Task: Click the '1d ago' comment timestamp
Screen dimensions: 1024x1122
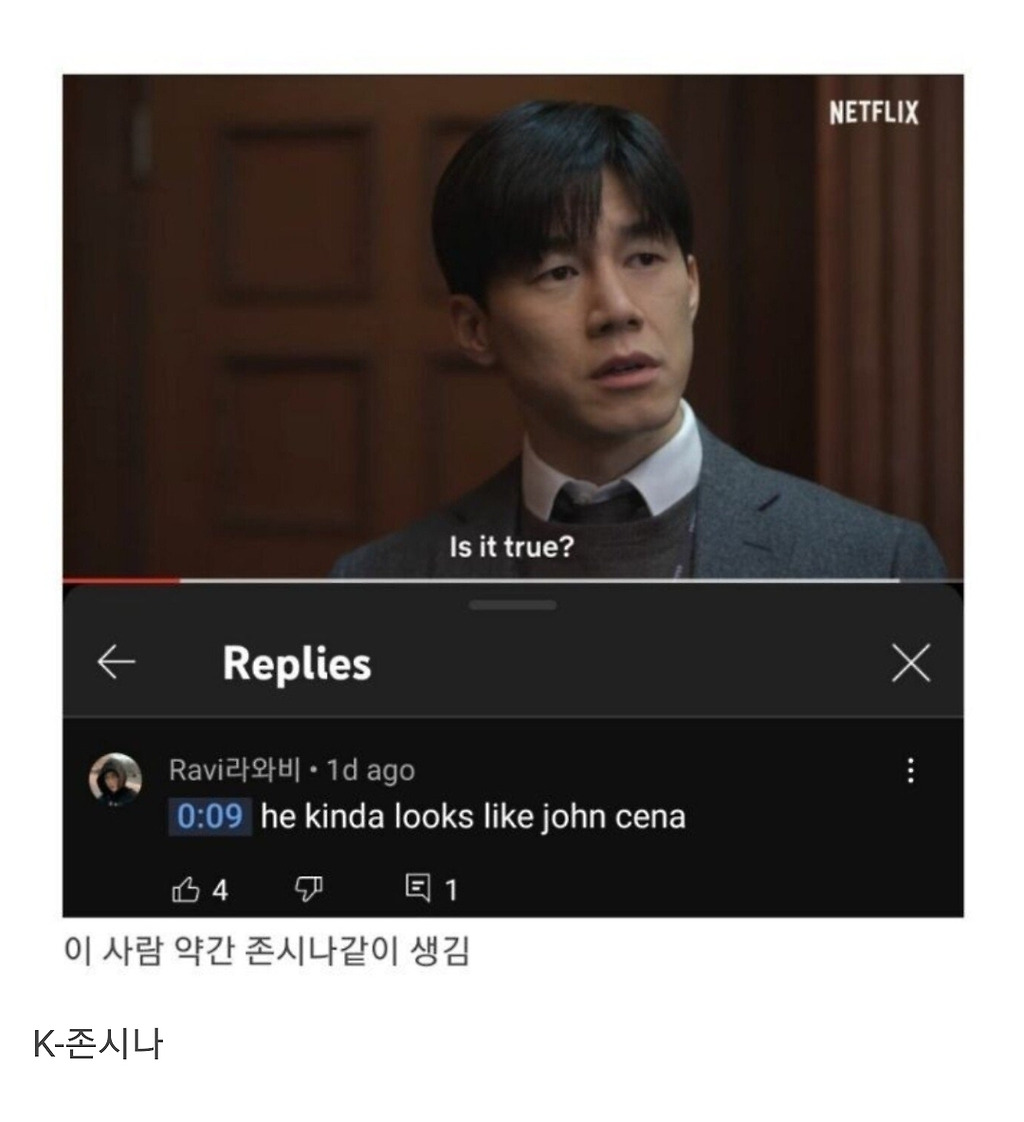Action: [371, 771]
